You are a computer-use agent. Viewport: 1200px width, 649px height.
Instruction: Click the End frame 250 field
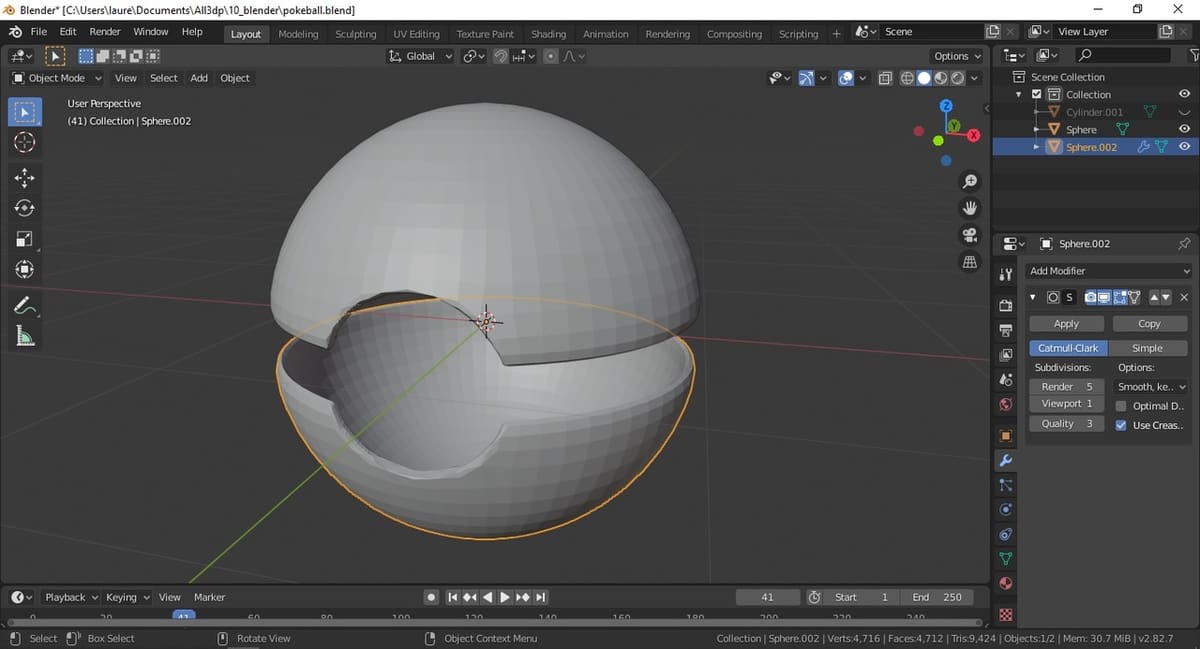pyautogui.click(x=937, y=597)
